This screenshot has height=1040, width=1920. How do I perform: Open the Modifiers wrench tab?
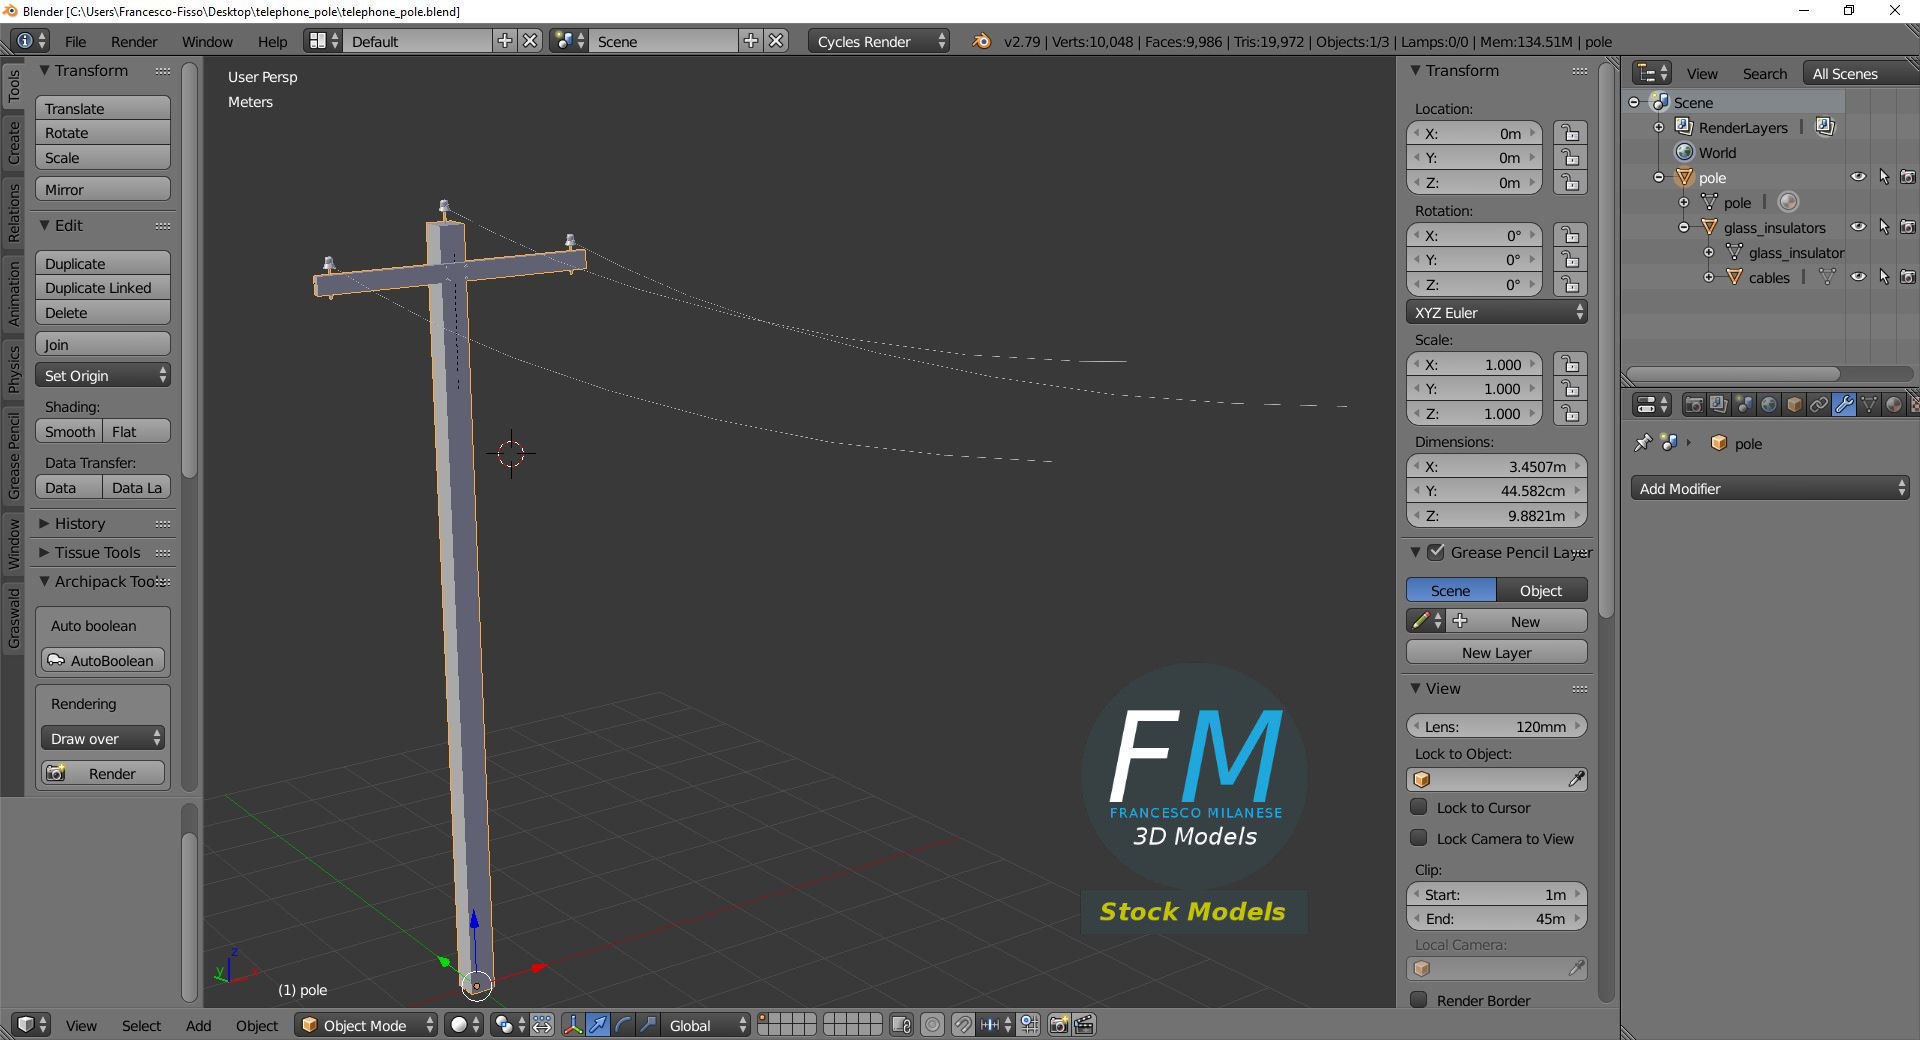click(1844, 405)
